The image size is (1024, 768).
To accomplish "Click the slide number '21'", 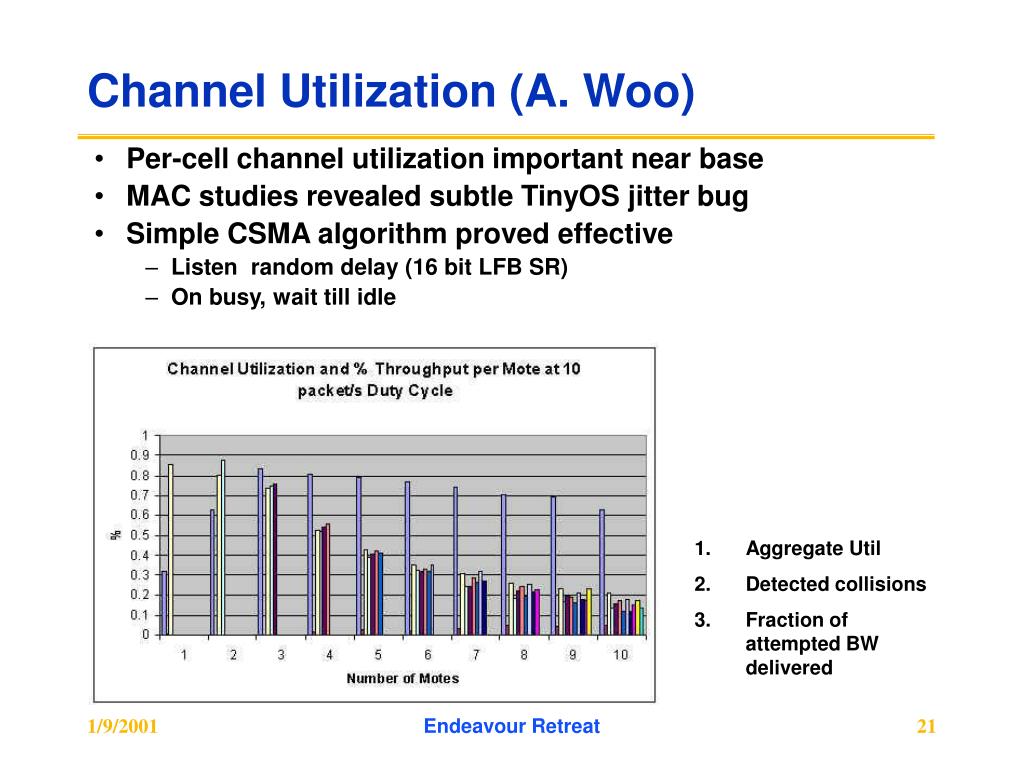I will pyautogui.click(x=926, y=726).
